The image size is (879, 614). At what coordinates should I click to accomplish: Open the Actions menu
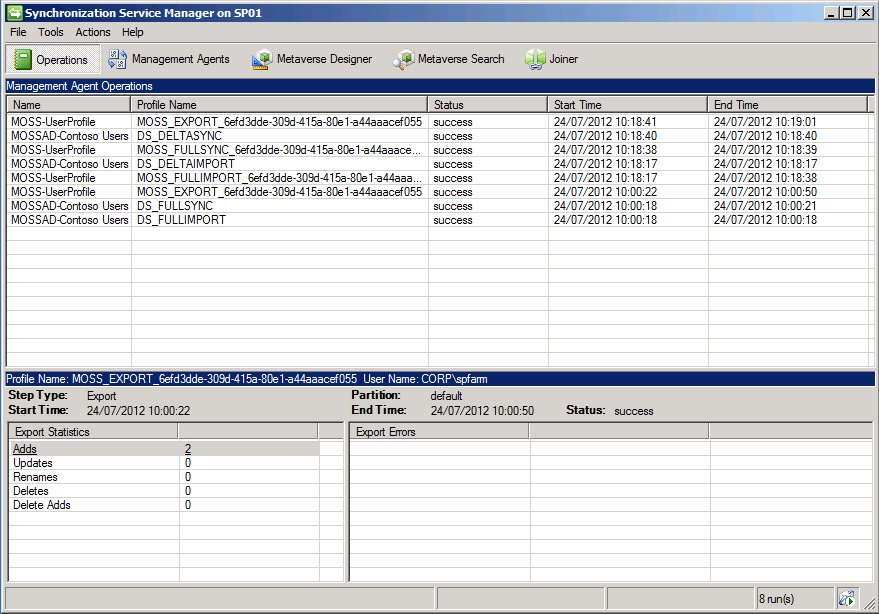(93, 32)
